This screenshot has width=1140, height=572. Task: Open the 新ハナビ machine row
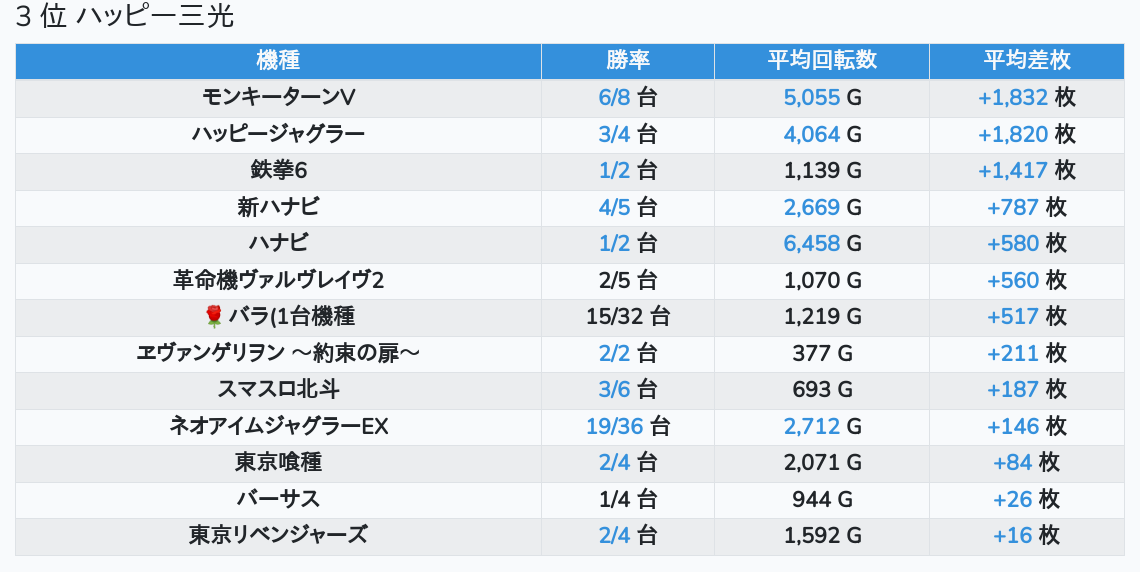click(x=278, y=207)
